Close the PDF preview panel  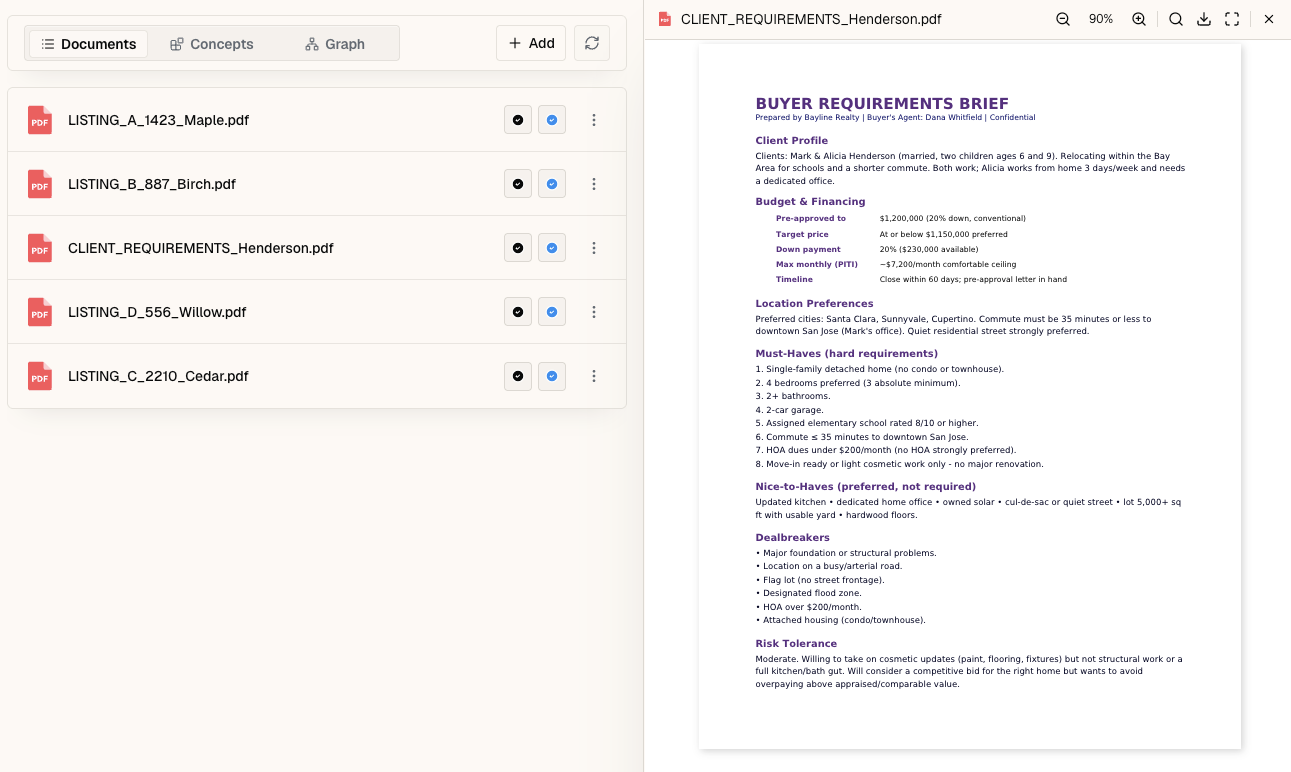coord(1269,19)
